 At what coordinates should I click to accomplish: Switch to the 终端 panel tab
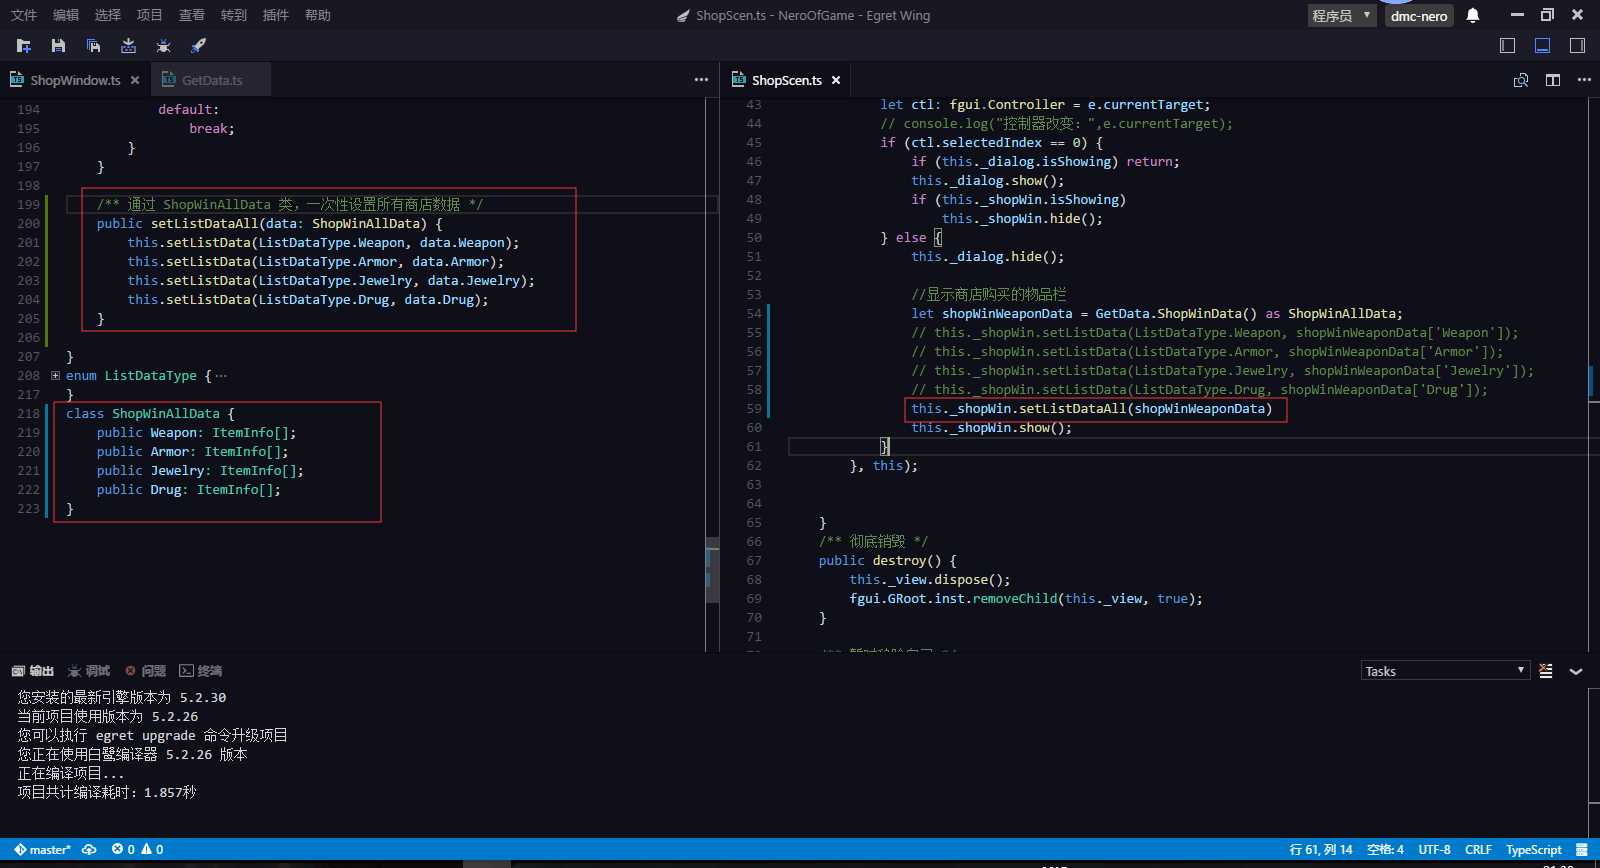click(201, 671)
